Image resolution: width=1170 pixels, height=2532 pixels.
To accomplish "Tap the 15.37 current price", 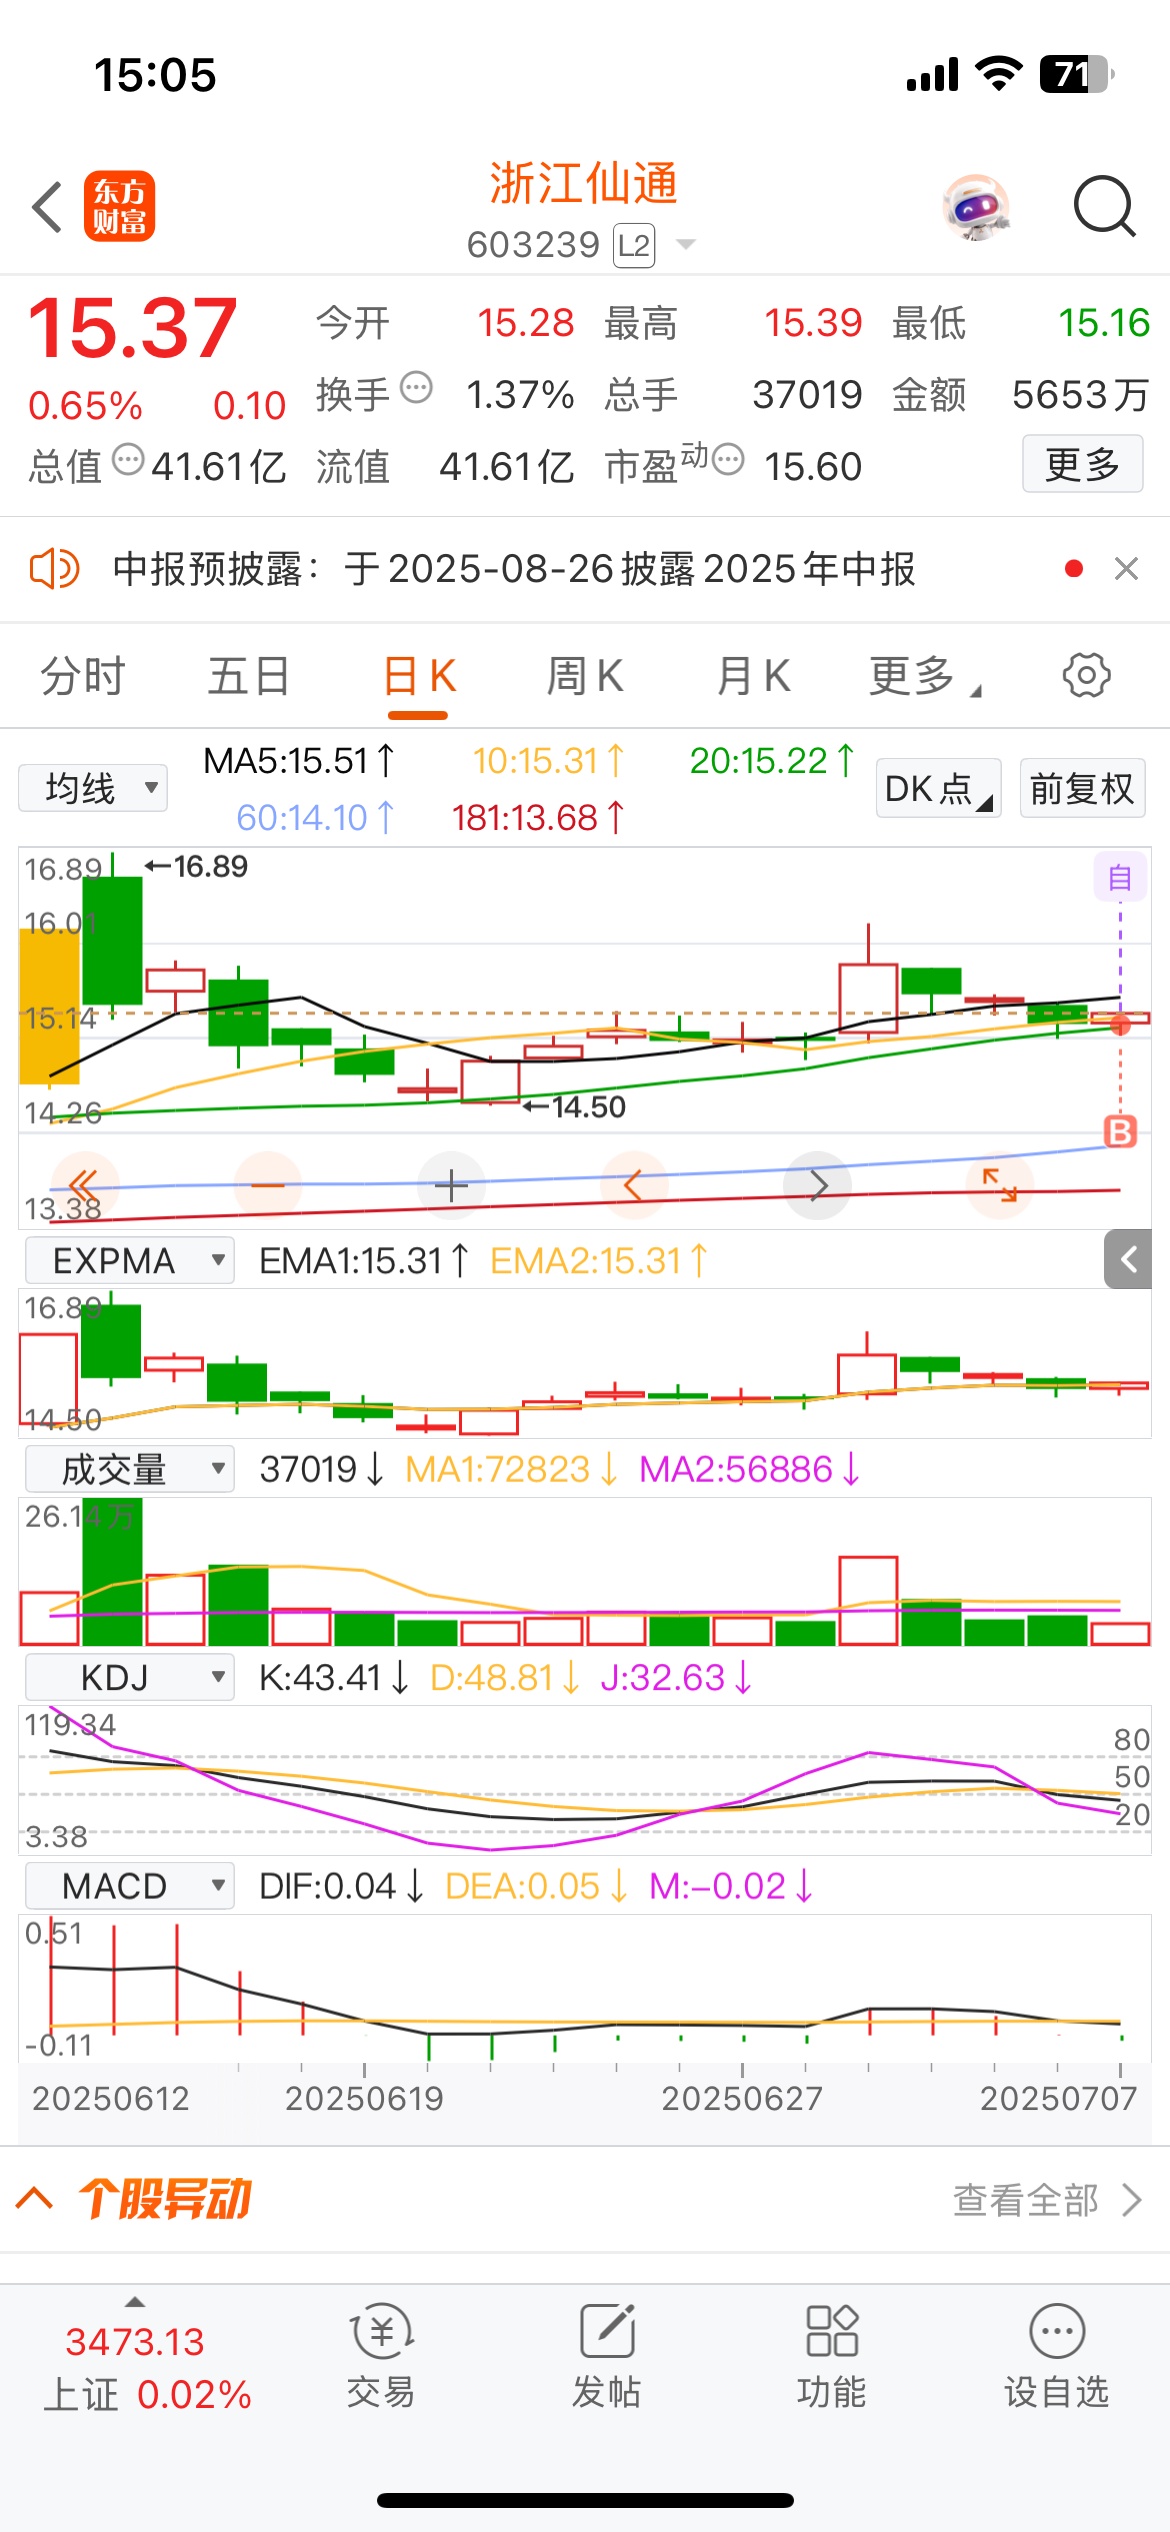I will point(132,328).
